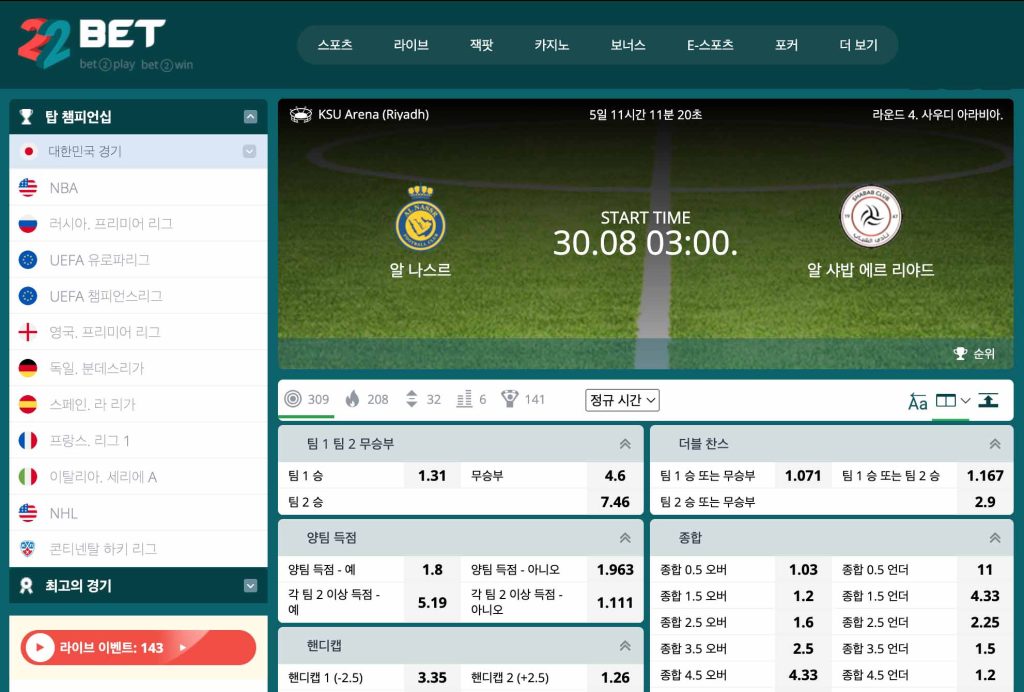The image size is (1024, 692).
Task: Open 이탈리아. 세리에 A
Action: [138, 477]
